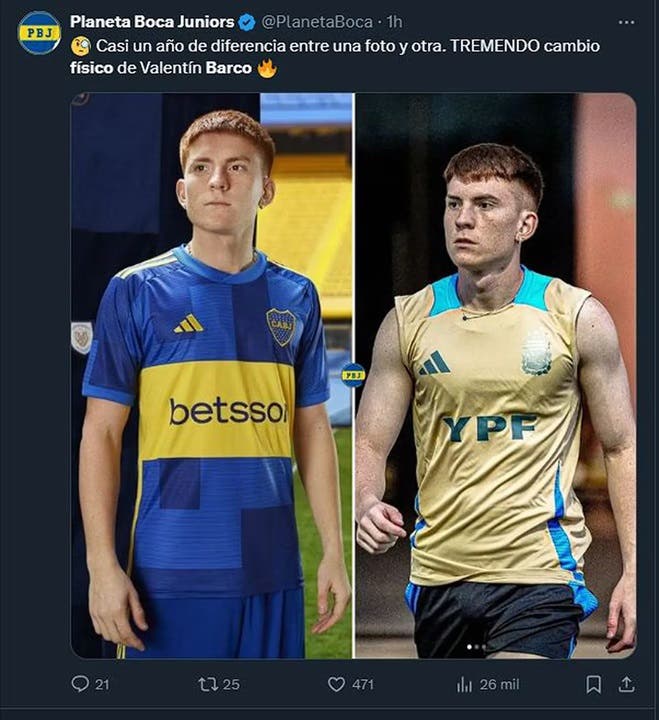The height and width of the screenshot is (720, 659).
Task: Click the reply speech bubble icon
Action: 80,684
